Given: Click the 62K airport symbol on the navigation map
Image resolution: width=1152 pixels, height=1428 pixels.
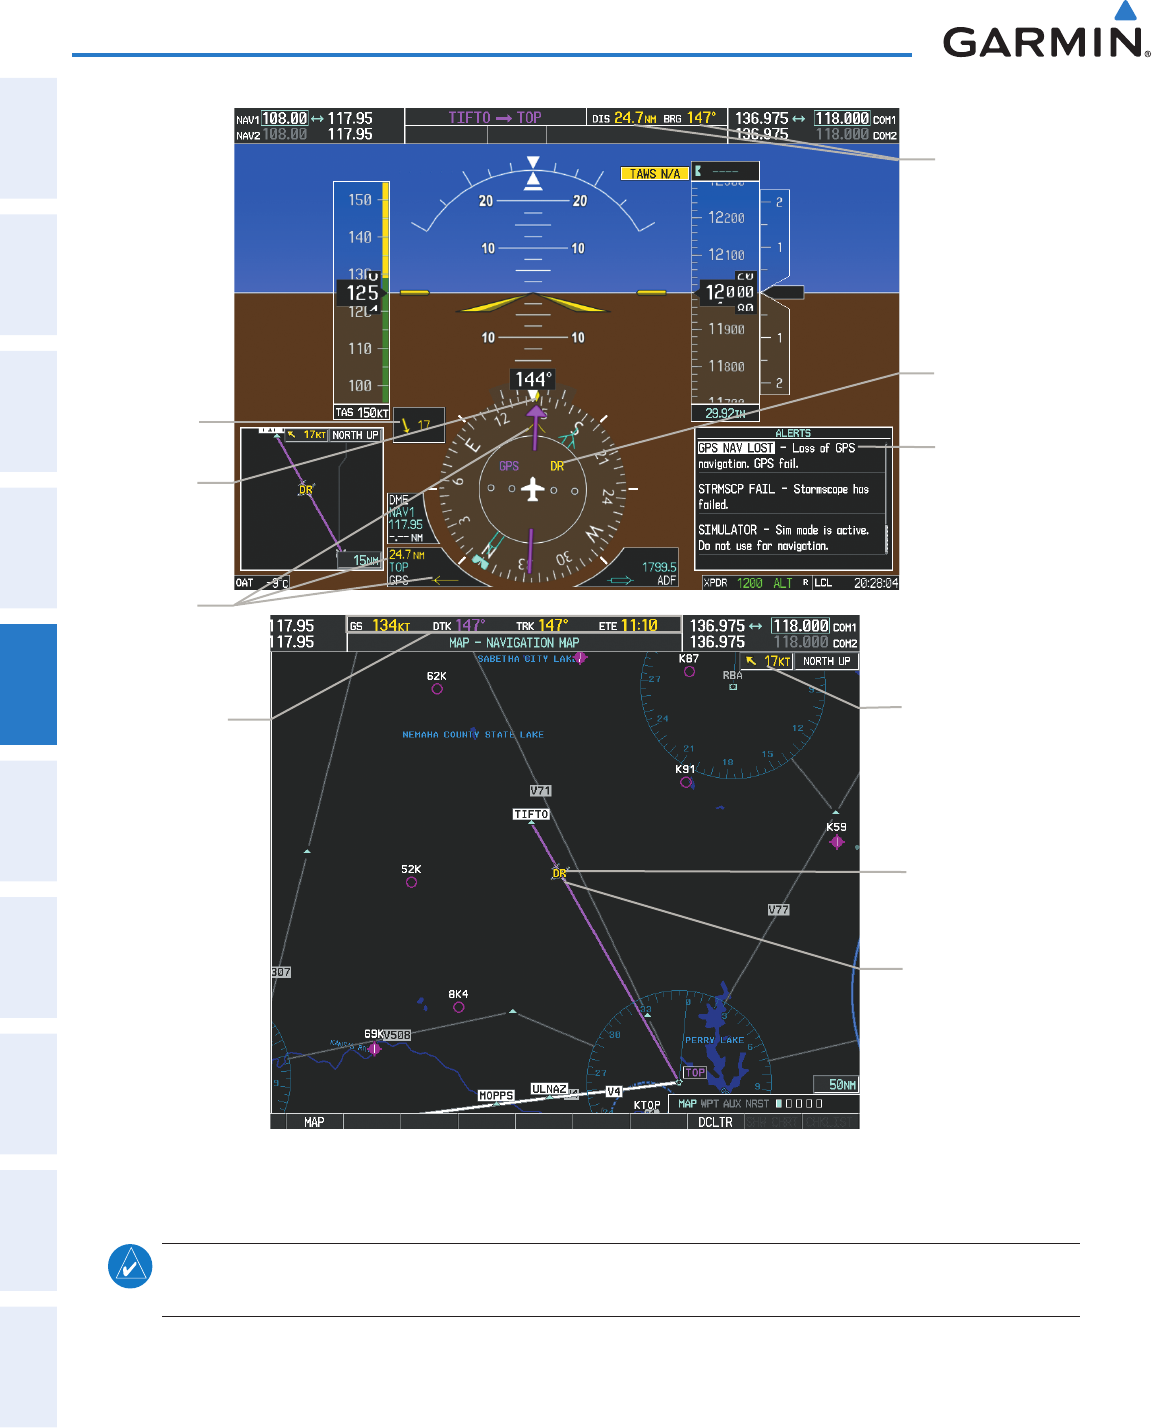Looking at the screenshot, I should coord(437,689).
